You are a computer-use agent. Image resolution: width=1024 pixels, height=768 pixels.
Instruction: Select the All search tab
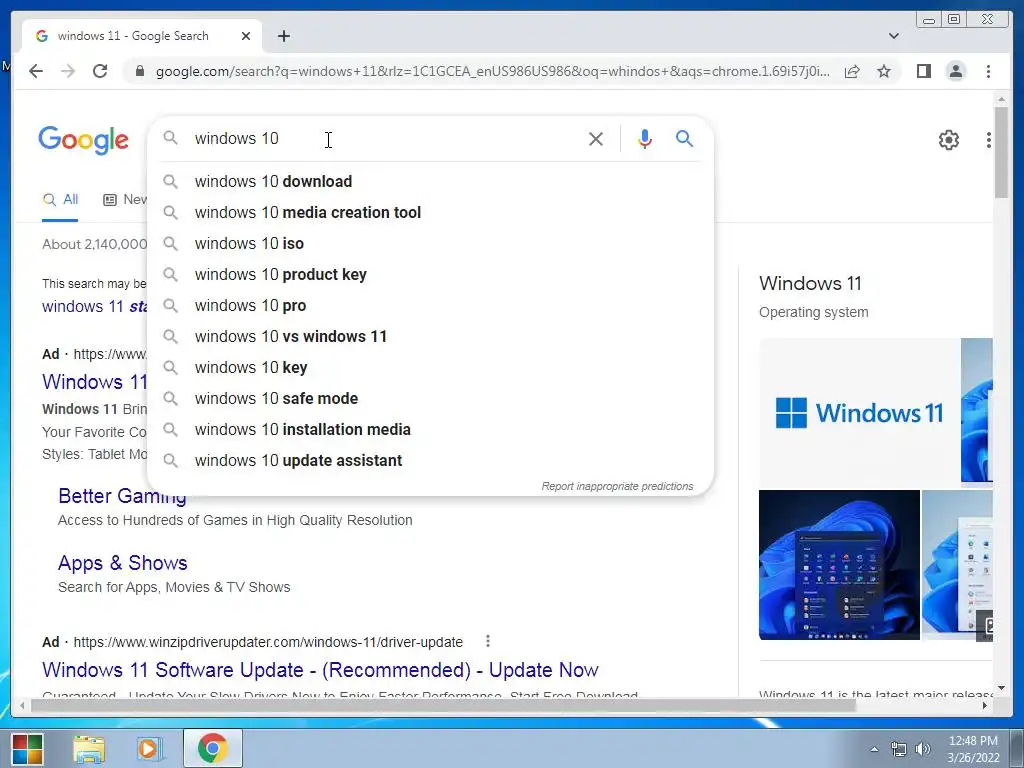click(x=60, y=199)
